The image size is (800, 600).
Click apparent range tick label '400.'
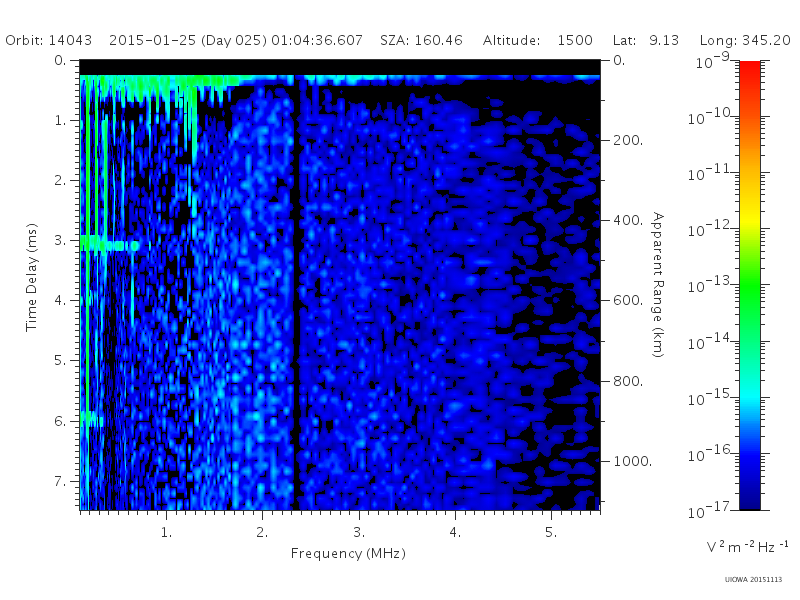tap(628, 220)
